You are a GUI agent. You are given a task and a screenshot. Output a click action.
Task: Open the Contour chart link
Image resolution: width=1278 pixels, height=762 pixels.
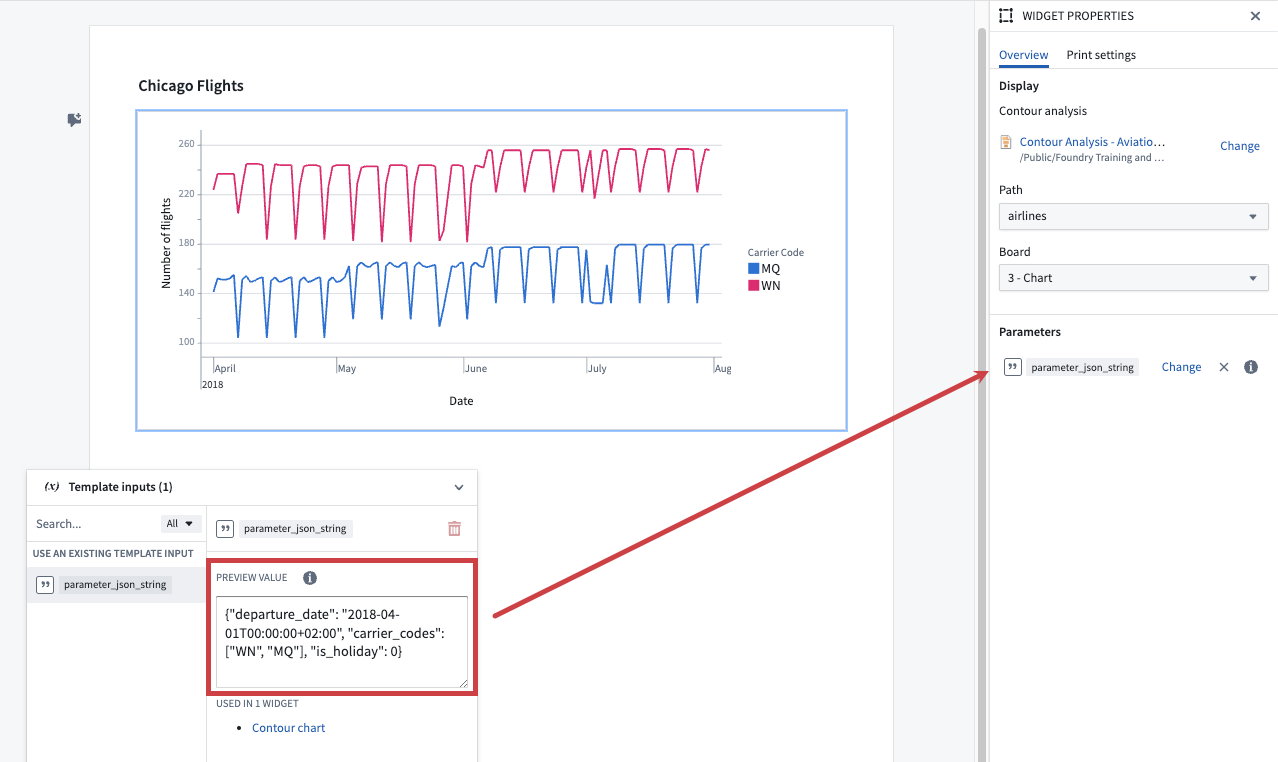click(289, 728)
